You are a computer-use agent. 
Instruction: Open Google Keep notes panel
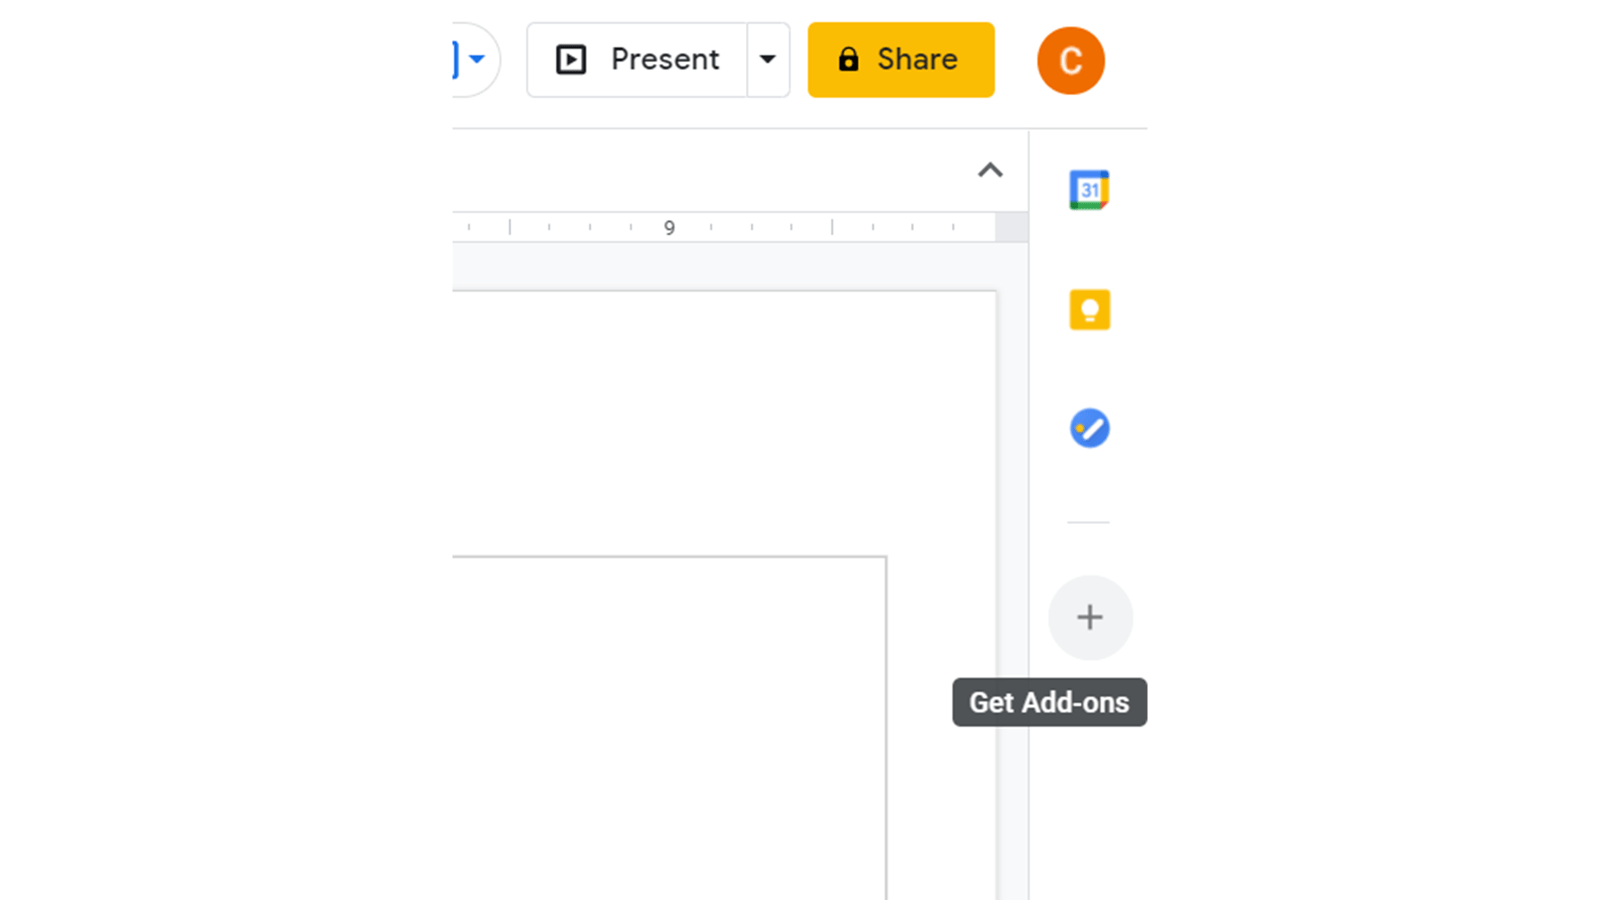[1089, 310]
